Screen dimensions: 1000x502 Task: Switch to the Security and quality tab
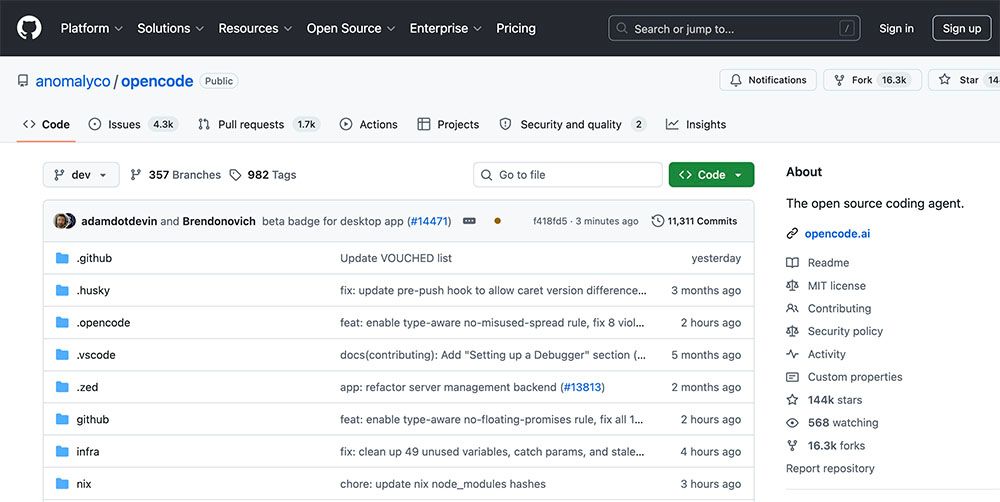pos(572,124)
